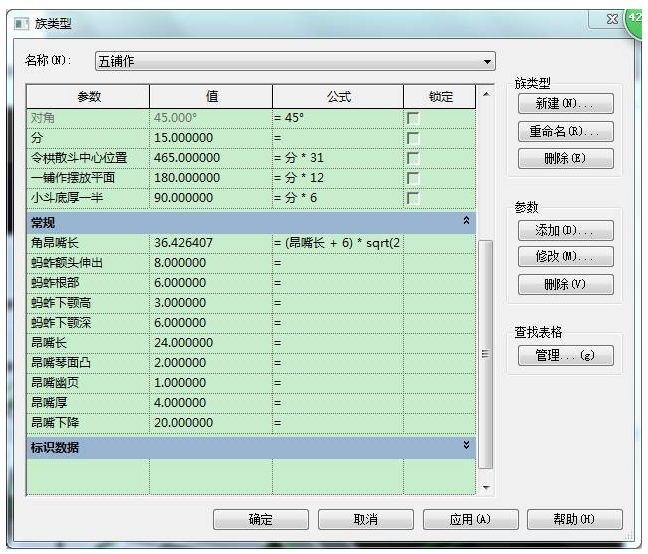Click the Family Types dialog title icon

21,24
